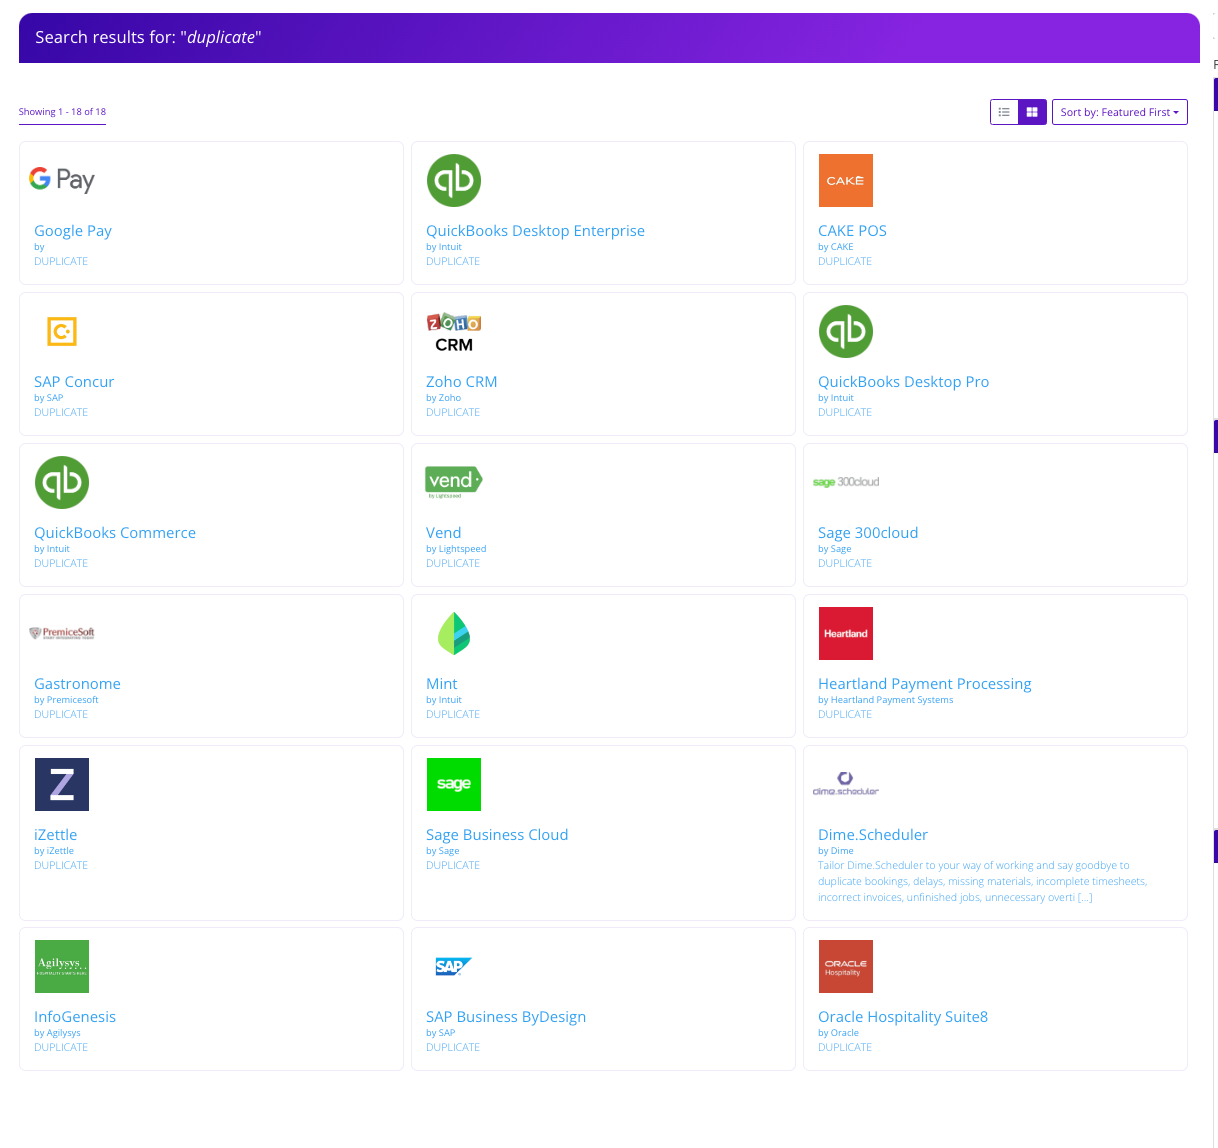Click the iZettle Z logo

[x=62, y=785]
